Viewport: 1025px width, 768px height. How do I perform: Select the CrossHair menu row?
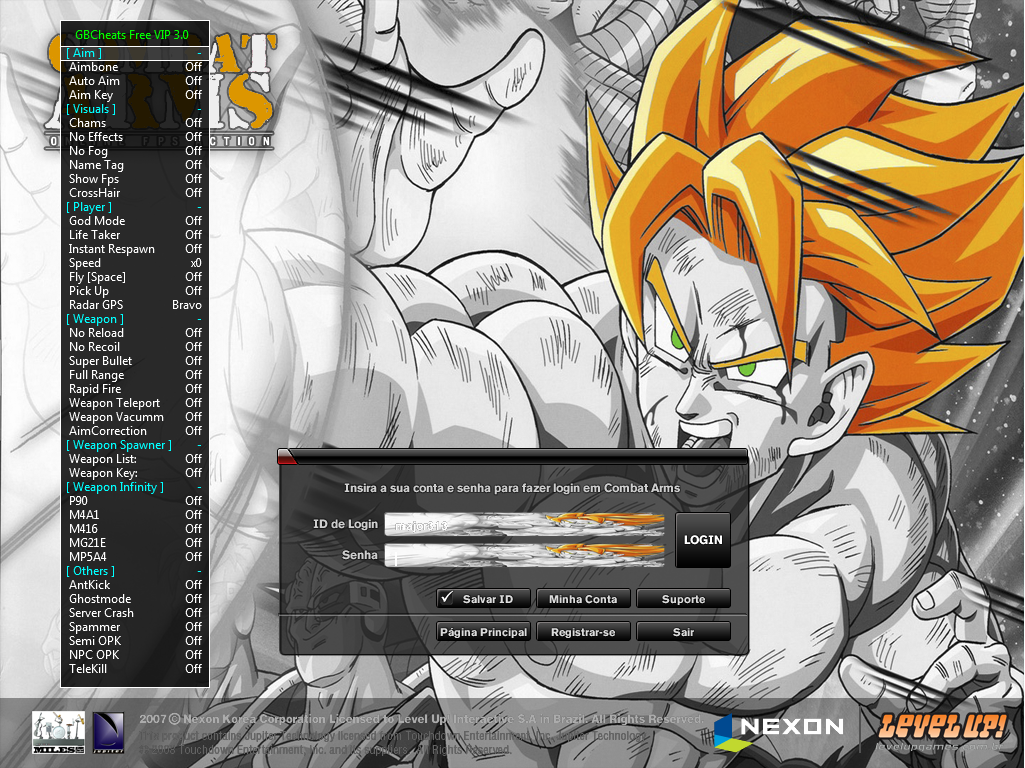click(x=135, y=193)
